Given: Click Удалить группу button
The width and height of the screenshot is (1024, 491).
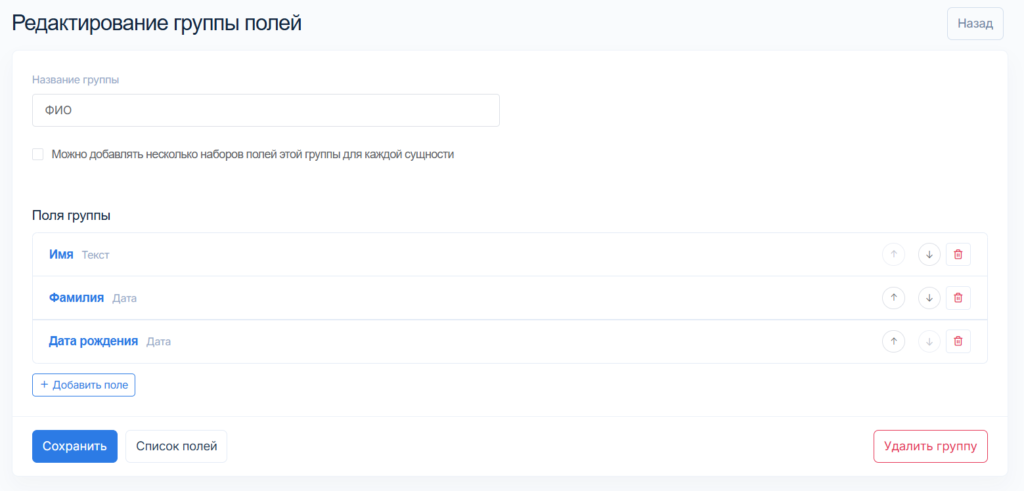Looking at the screenshot, I should tap(930, 447).
